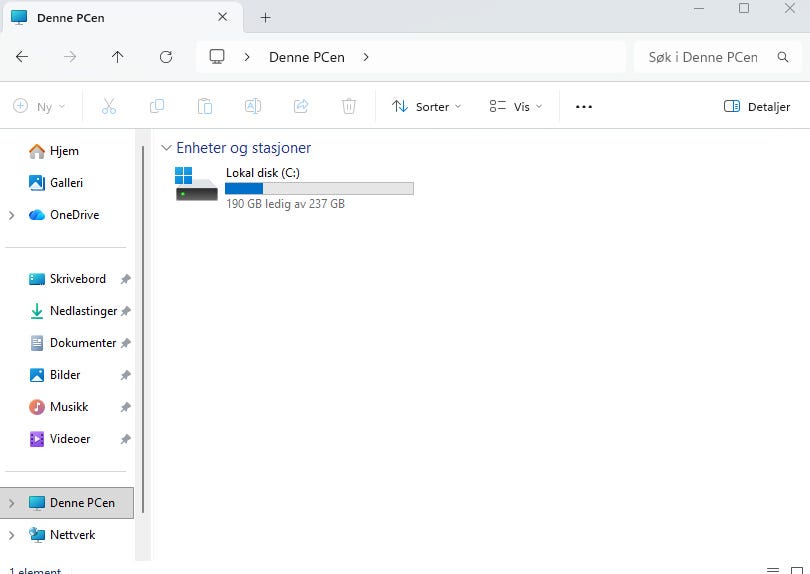Expand the OneDrive tree node
Viewport: 810px width, 574px height.
(11, 215)
